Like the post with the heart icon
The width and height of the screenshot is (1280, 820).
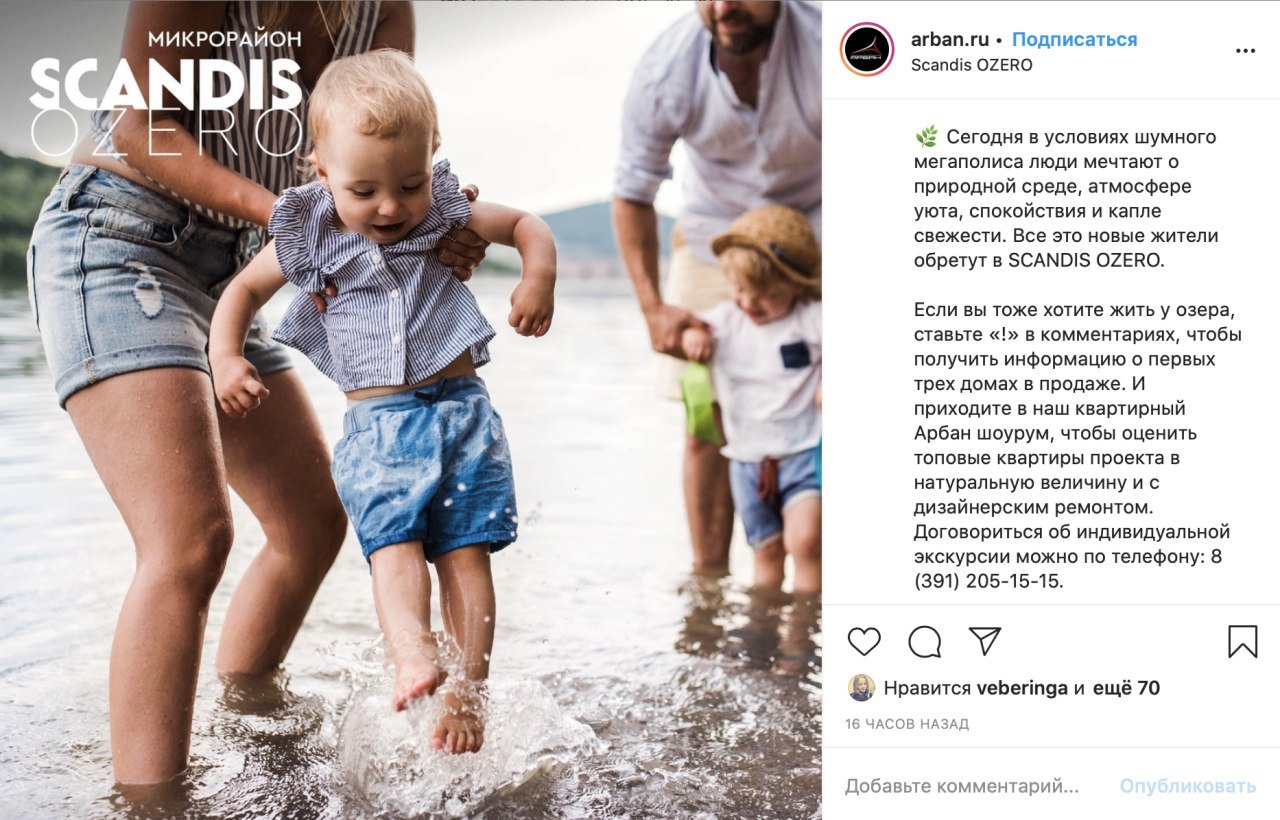tap(864, 641)
